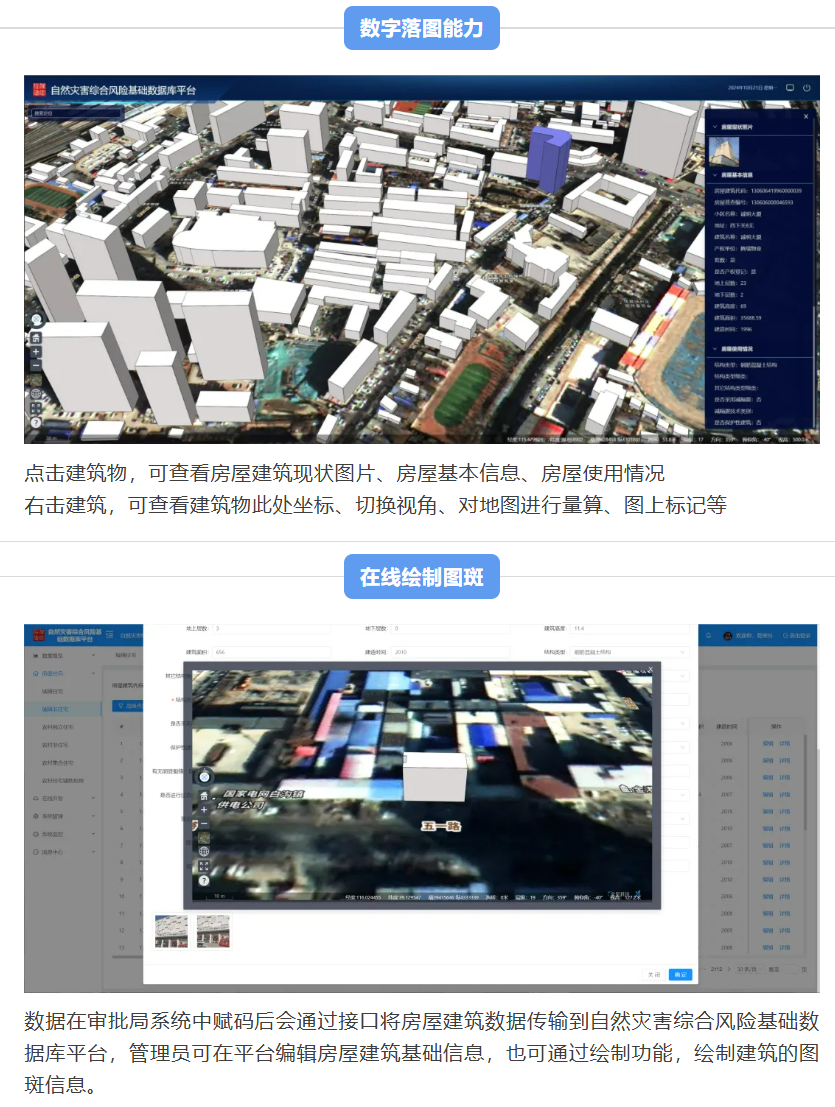Click the blue 确定 button in the dialog
835x1107 pixels.
tap(680, 973)
